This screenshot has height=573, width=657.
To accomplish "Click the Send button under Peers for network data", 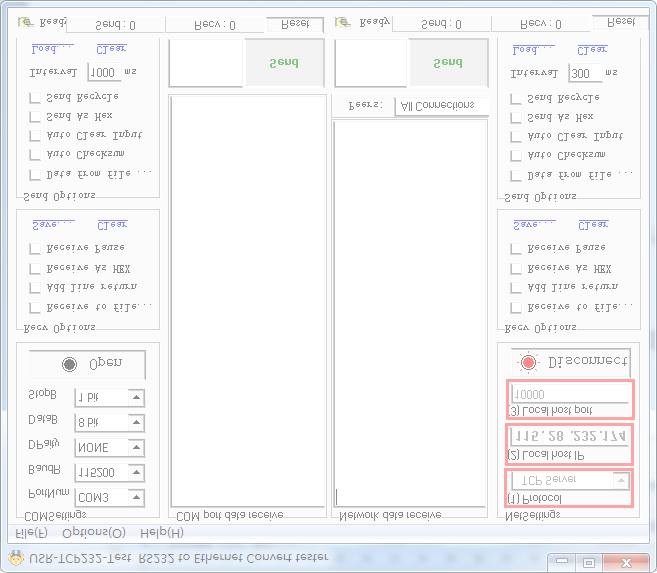I will [448, 63].
